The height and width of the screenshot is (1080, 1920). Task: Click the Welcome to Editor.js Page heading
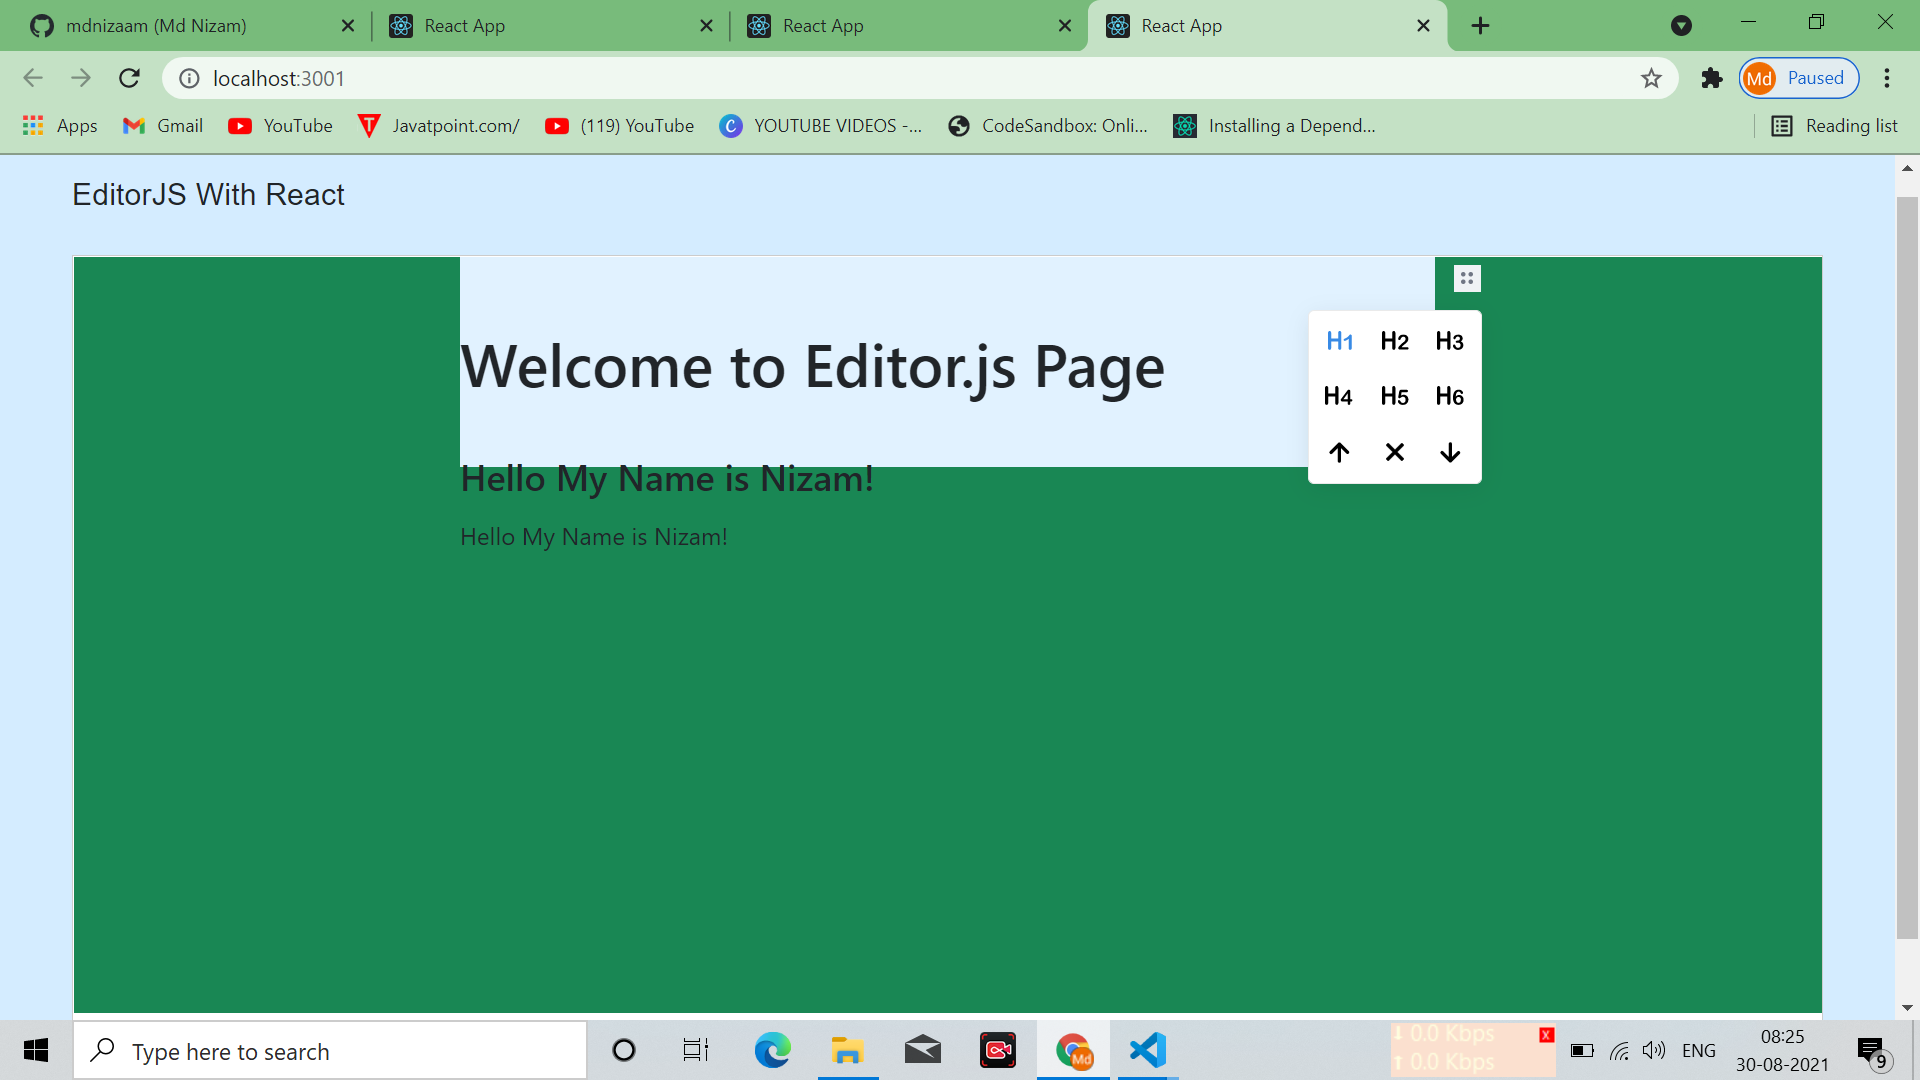point(812,366)
